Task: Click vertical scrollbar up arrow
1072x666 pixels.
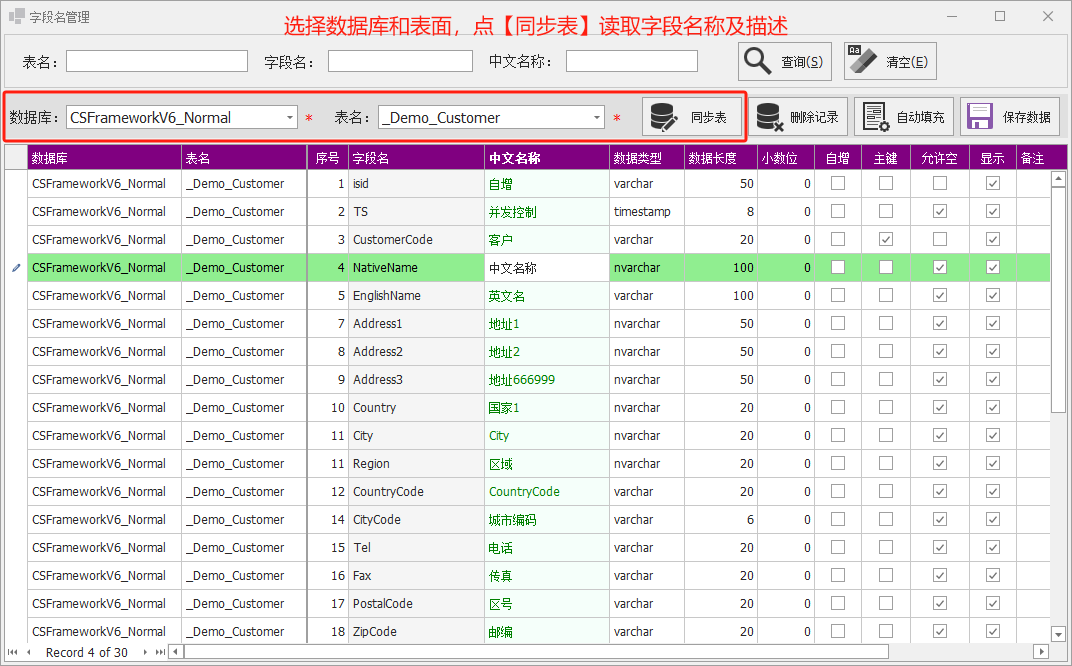Action: coord(1058,179)
